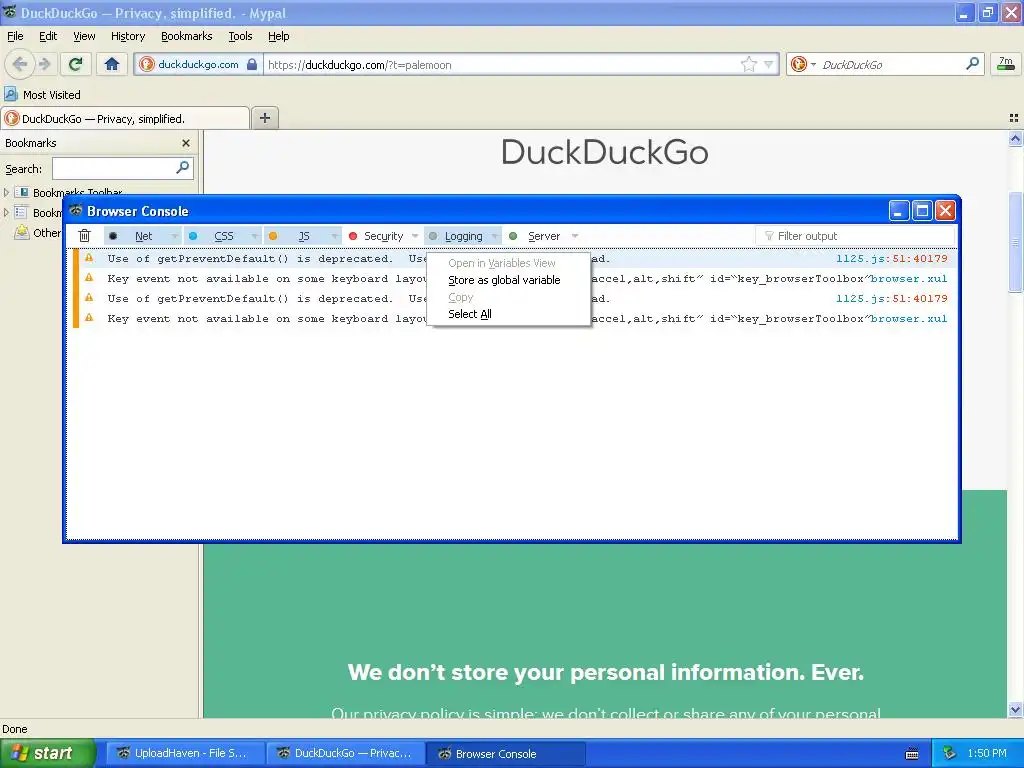
Task: Select the DuckDuckGo browser tab
Action: tap(125, 118)
